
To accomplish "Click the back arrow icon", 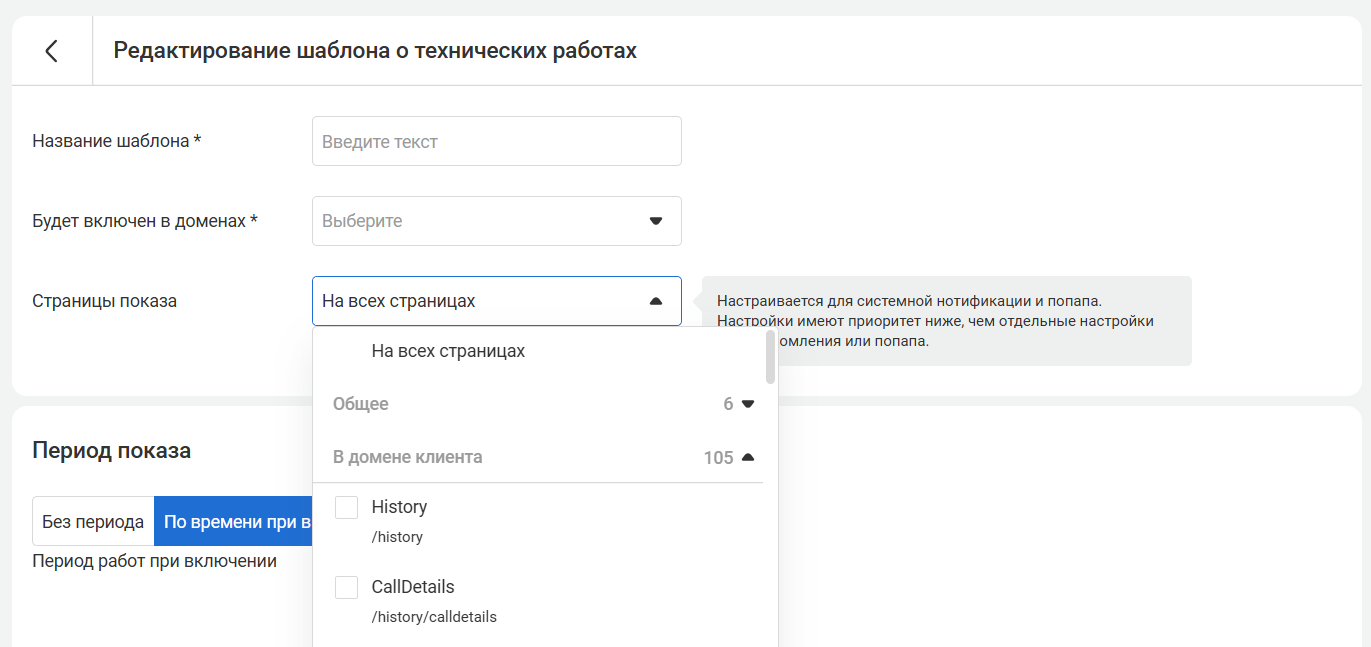I will 51,51.
